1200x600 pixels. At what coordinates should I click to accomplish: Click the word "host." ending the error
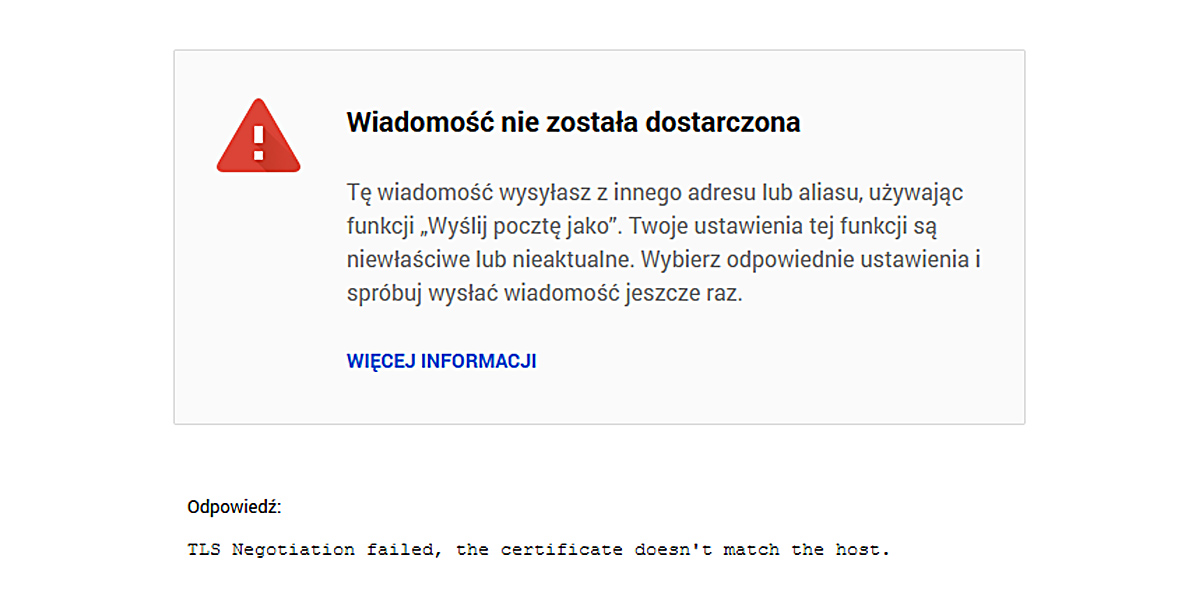pyautogui.click(x=862, y=549)
